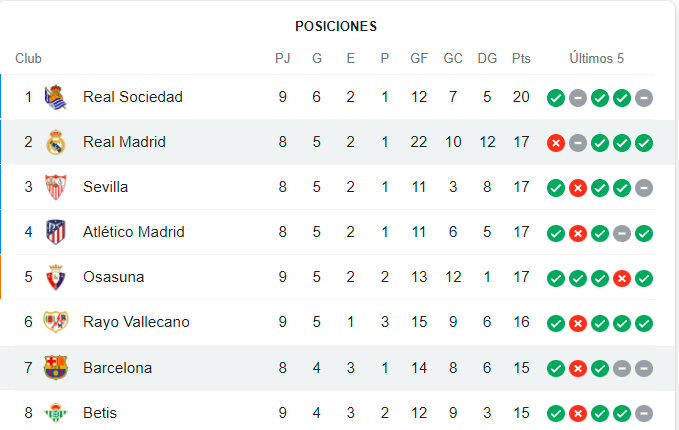The height and width of the screenshot is (430, 679).
Task: Click the Betis club crest
Action: tap(56, 413)
